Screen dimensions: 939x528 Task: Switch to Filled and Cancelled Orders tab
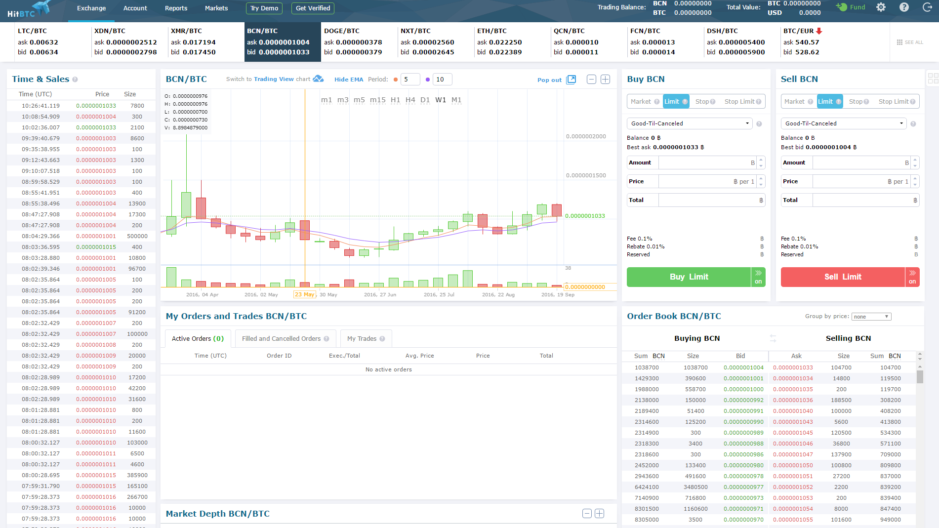(285, 339)
